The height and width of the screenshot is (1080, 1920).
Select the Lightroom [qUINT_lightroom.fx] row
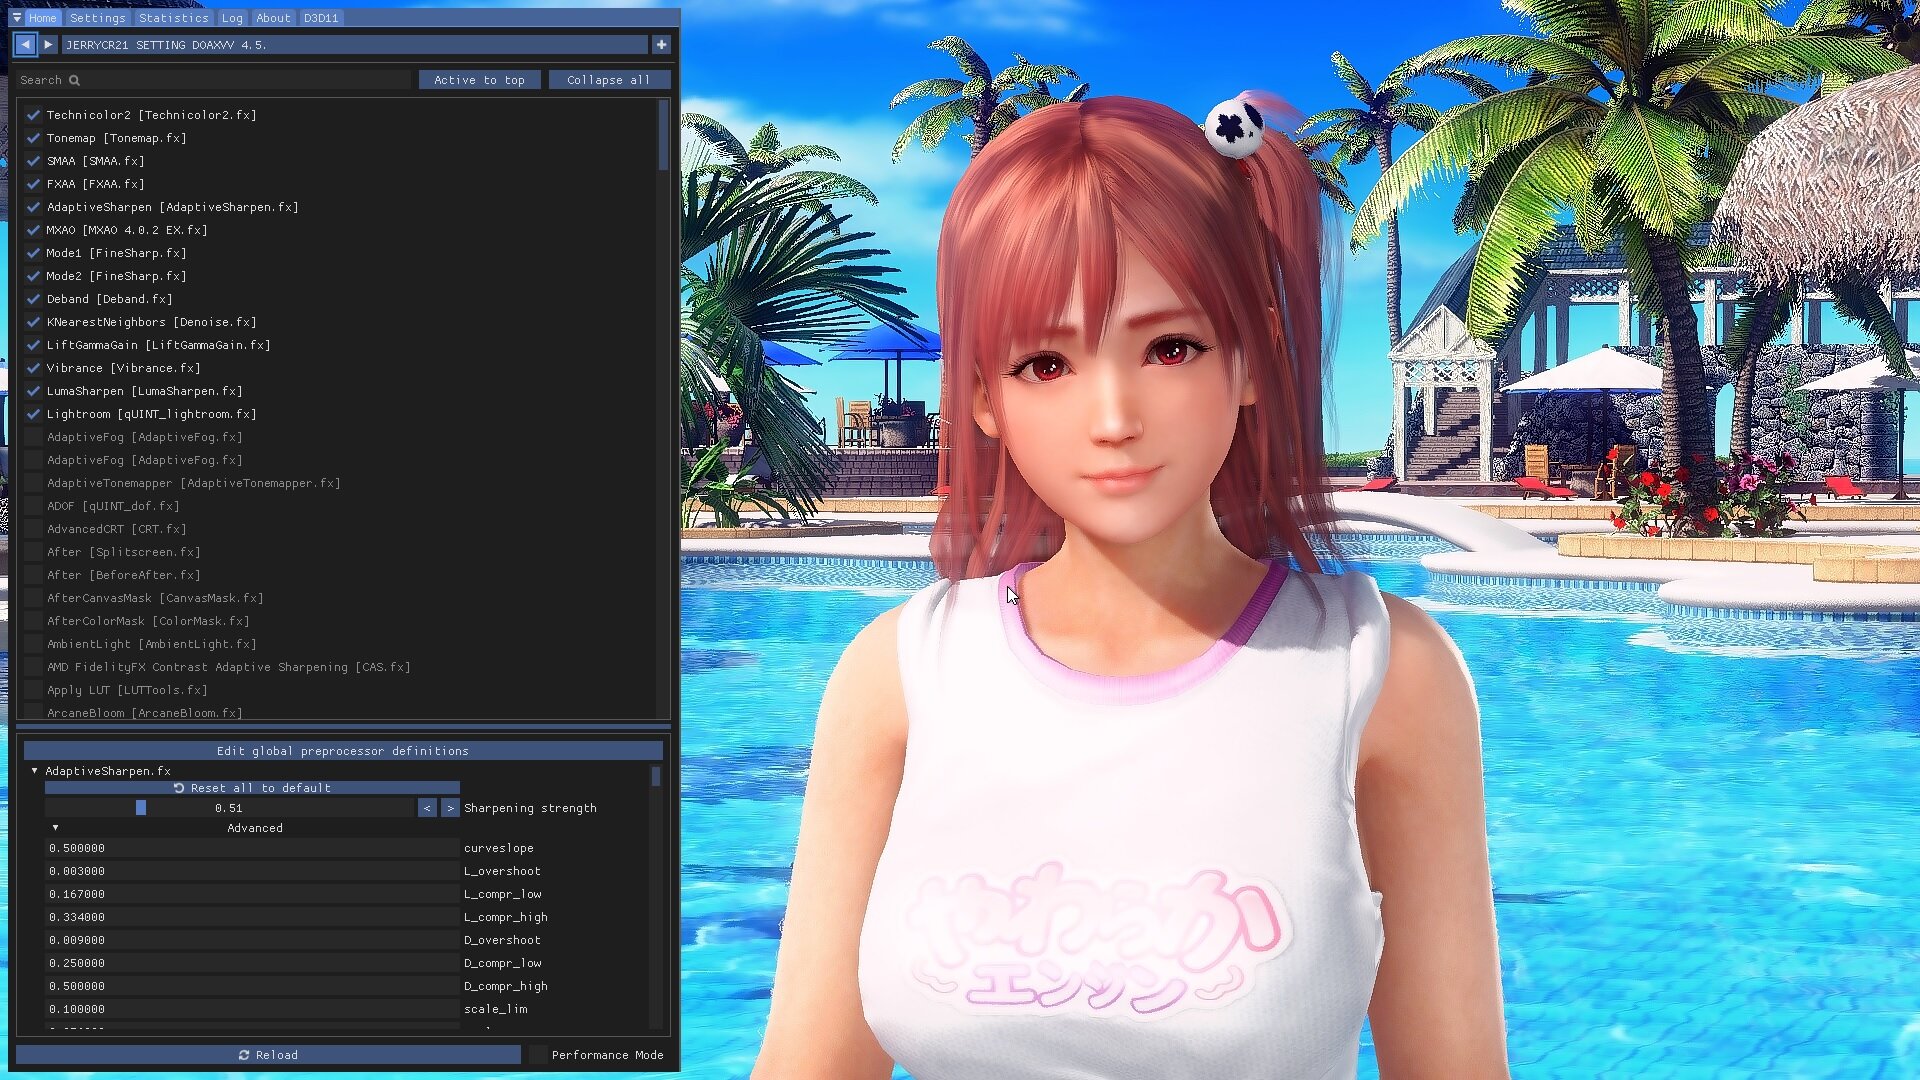coord(151,414)
